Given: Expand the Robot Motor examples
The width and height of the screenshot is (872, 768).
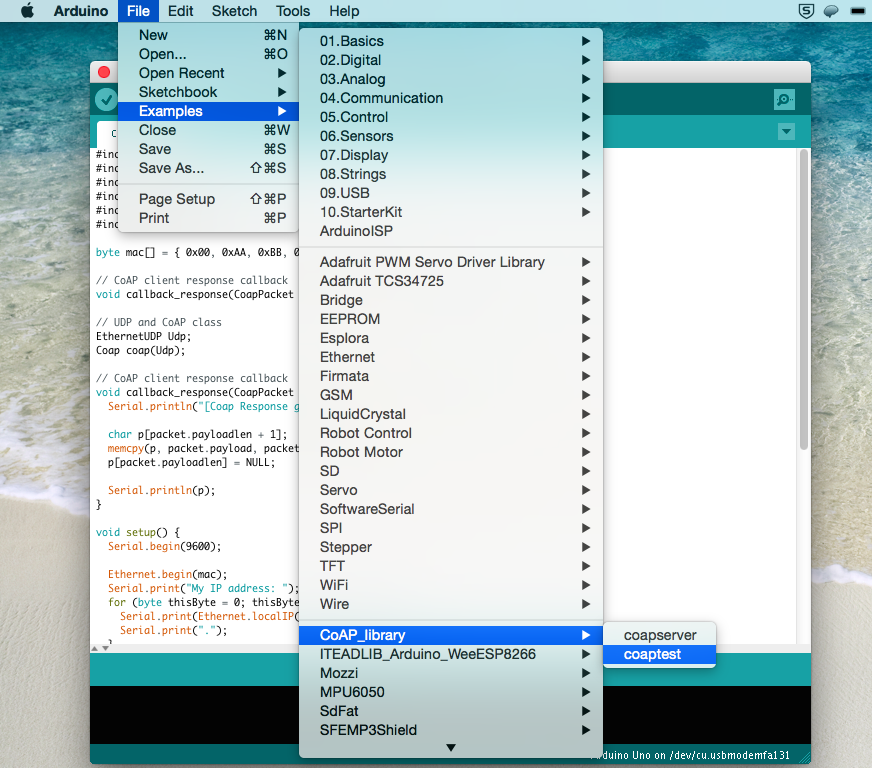Looking at the screenshot, I should click(x=451, y=452).
